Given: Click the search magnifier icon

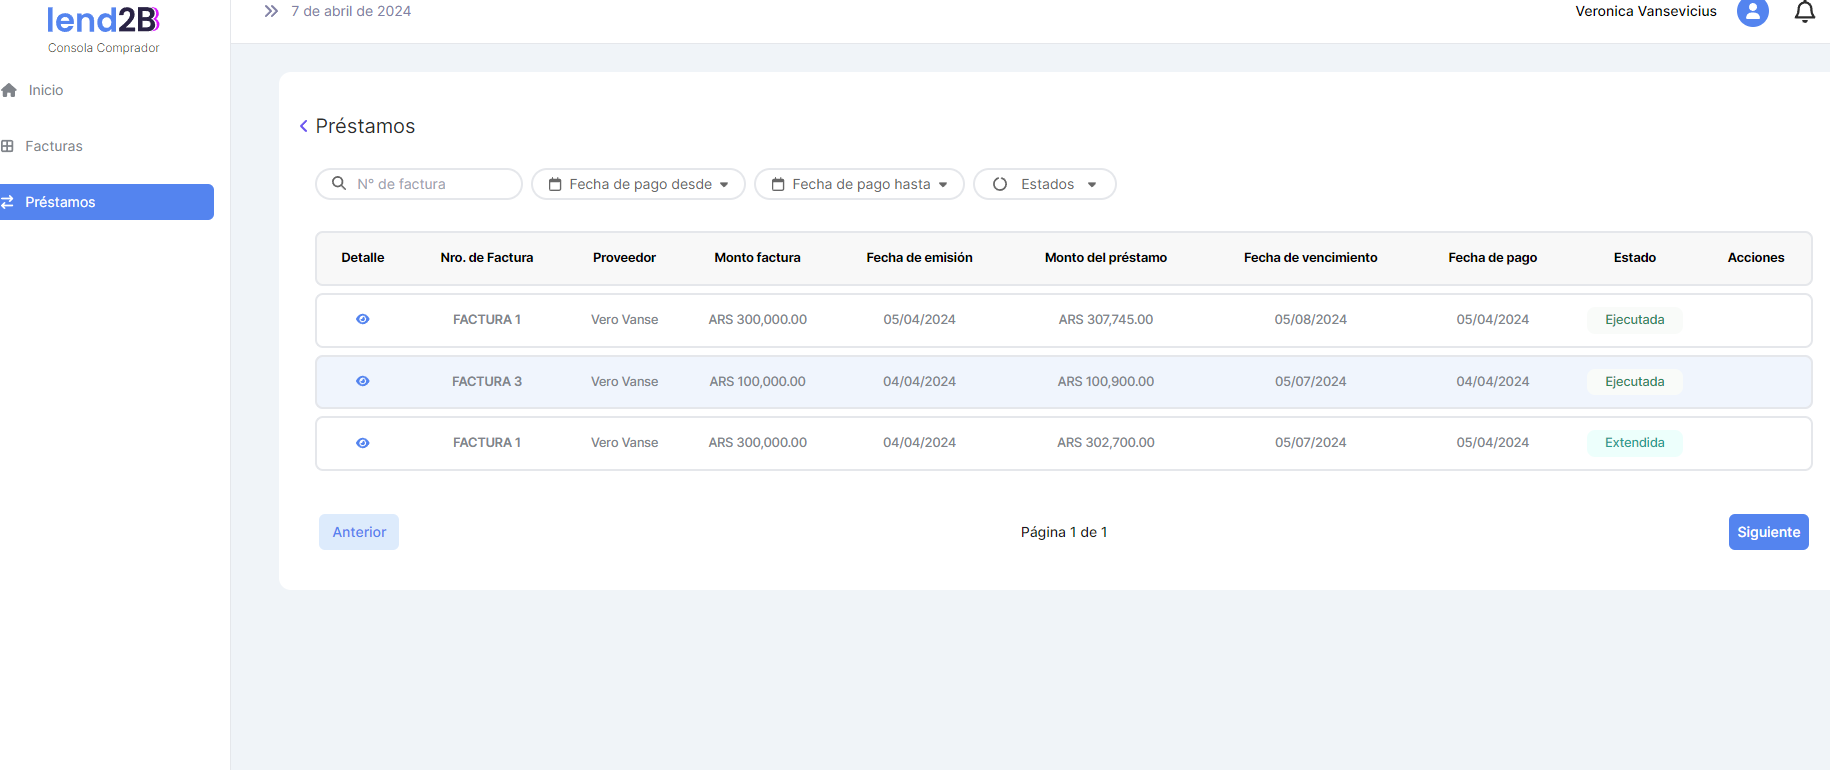Looking at the screenshot, I should coord(339,184).
